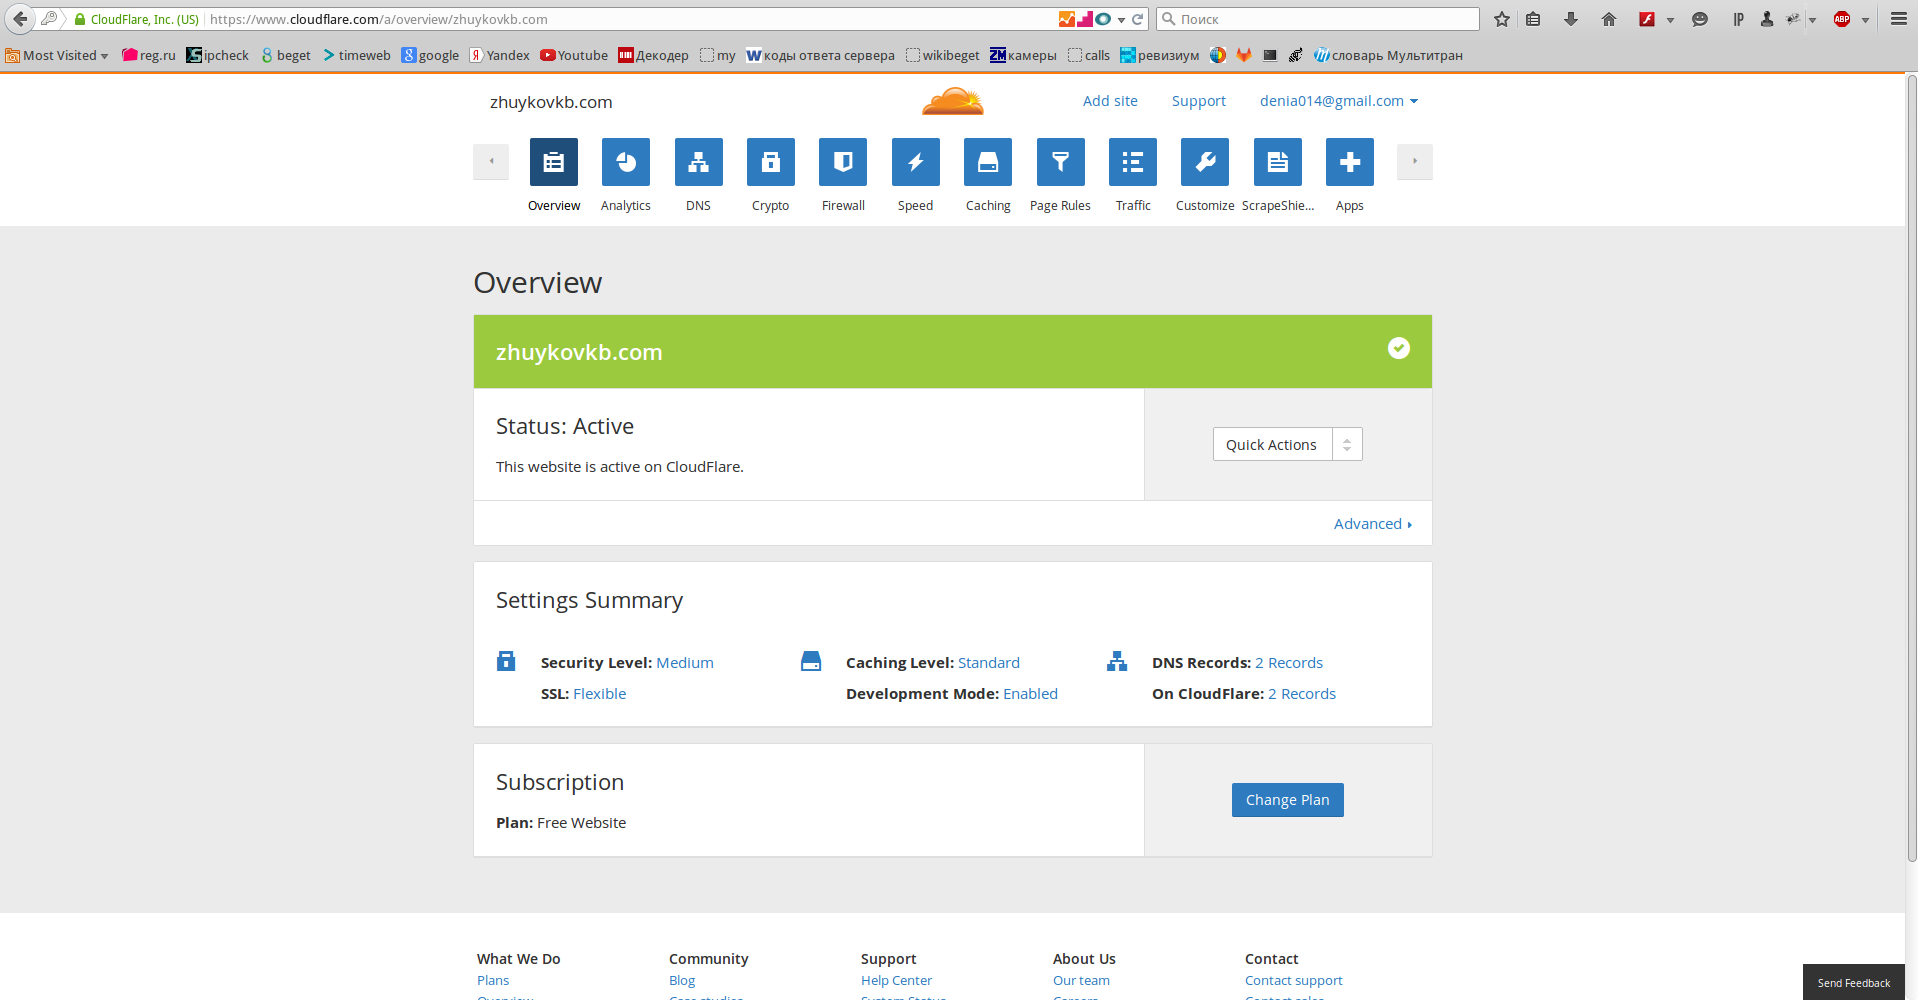
Task: Click the browser URL address field
Action: 630,19
